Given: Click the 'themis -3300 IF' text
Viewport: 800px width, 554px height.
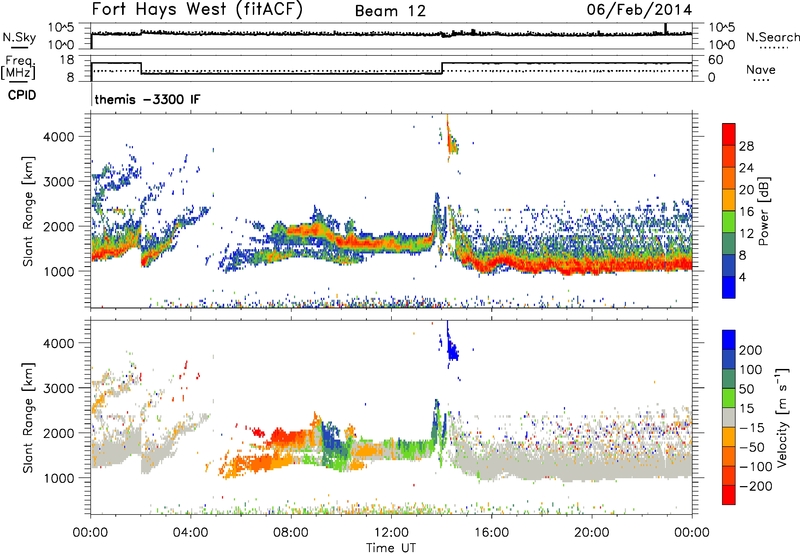Looking at the screenshot, I should click(147, 99).
